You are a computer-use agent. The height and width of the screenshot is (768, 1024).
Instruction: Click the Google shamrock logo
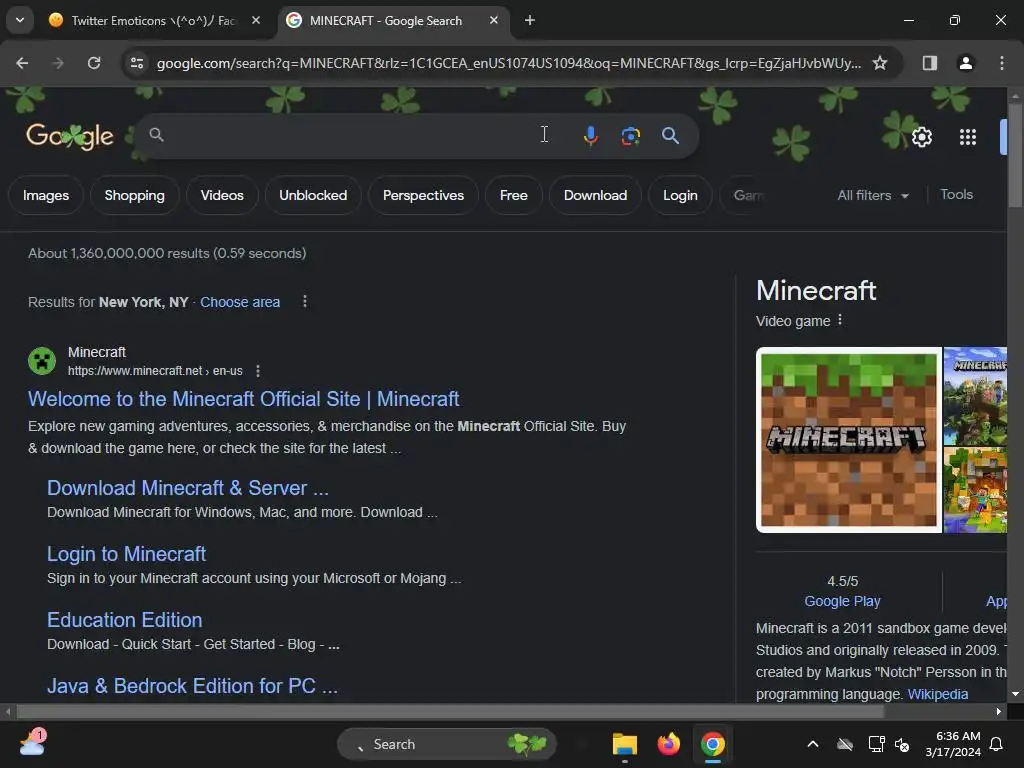(69, 136)
